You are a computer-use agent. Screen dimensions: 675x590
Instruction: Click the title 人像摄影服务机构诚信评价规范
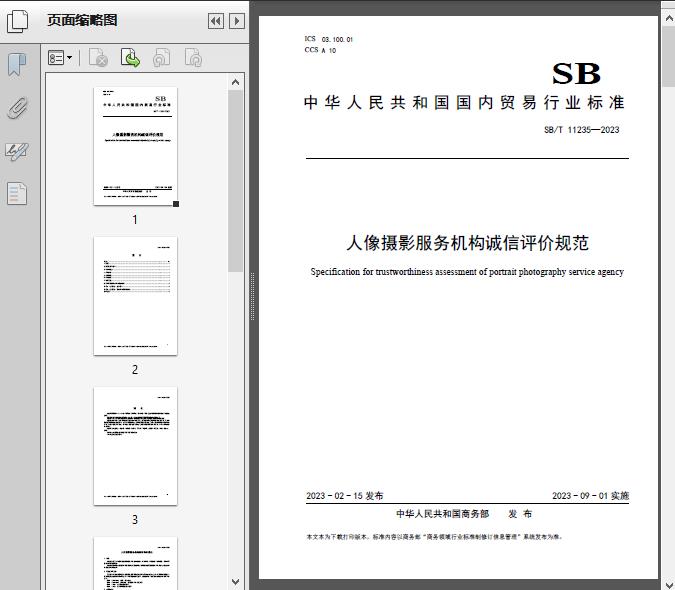468,243
